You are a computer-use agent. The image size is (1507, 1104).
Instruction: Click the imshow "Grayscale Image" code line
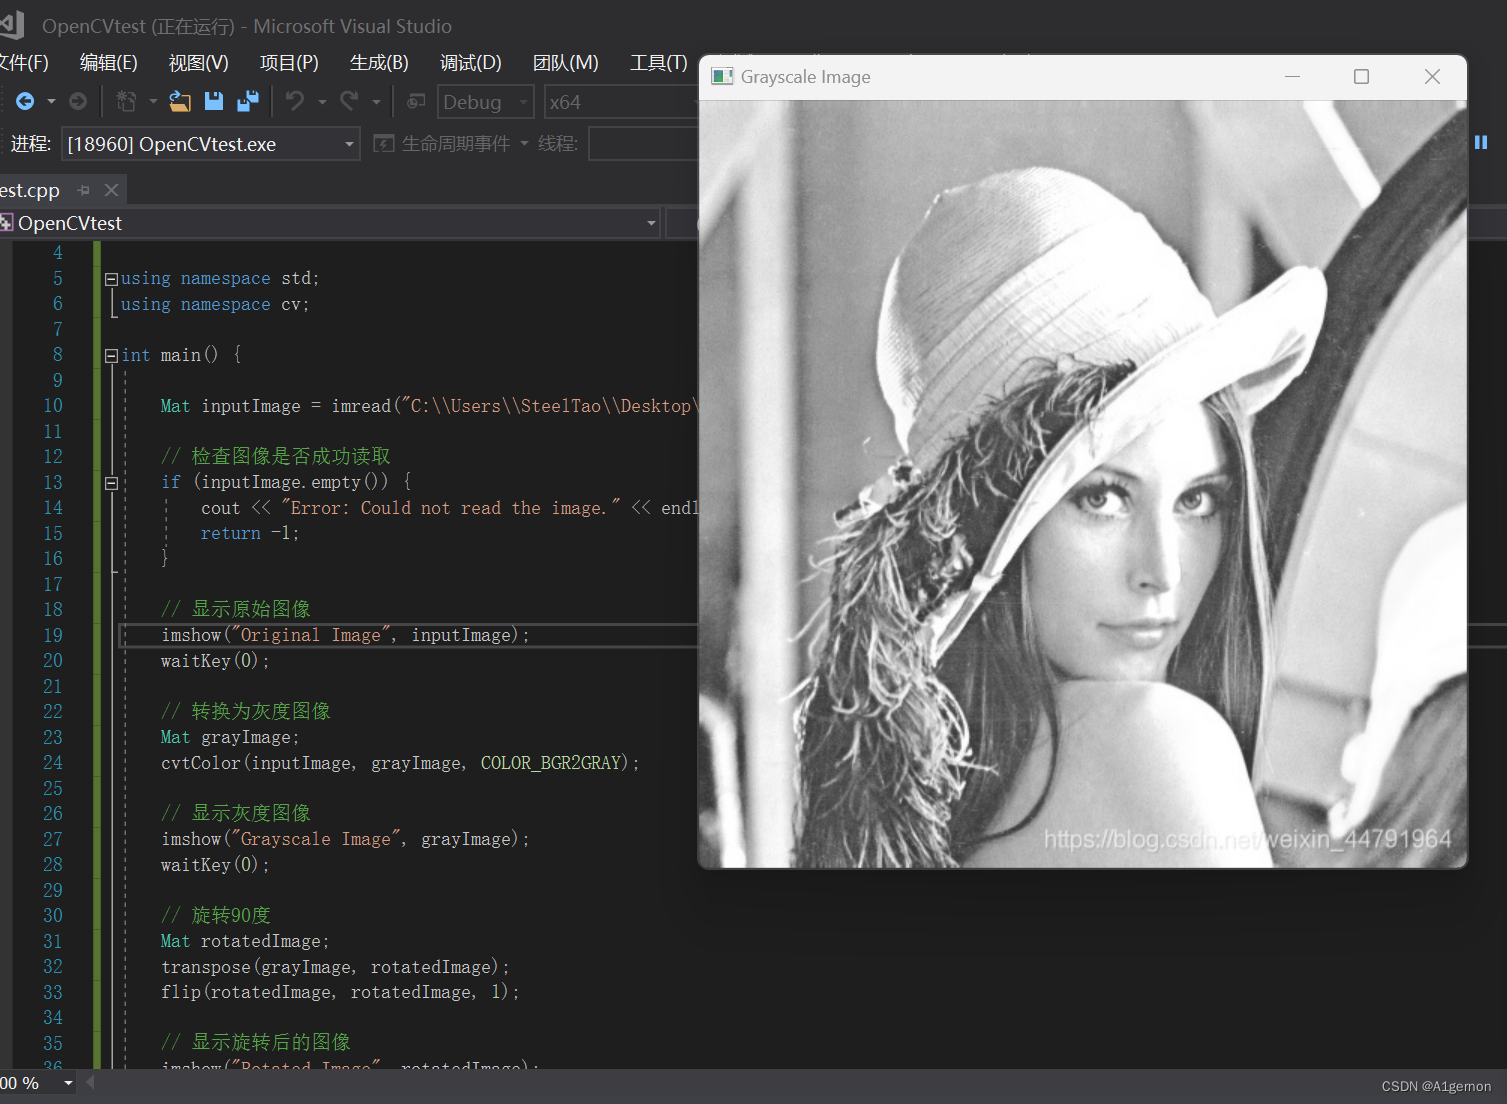click(x=345, y=839)
